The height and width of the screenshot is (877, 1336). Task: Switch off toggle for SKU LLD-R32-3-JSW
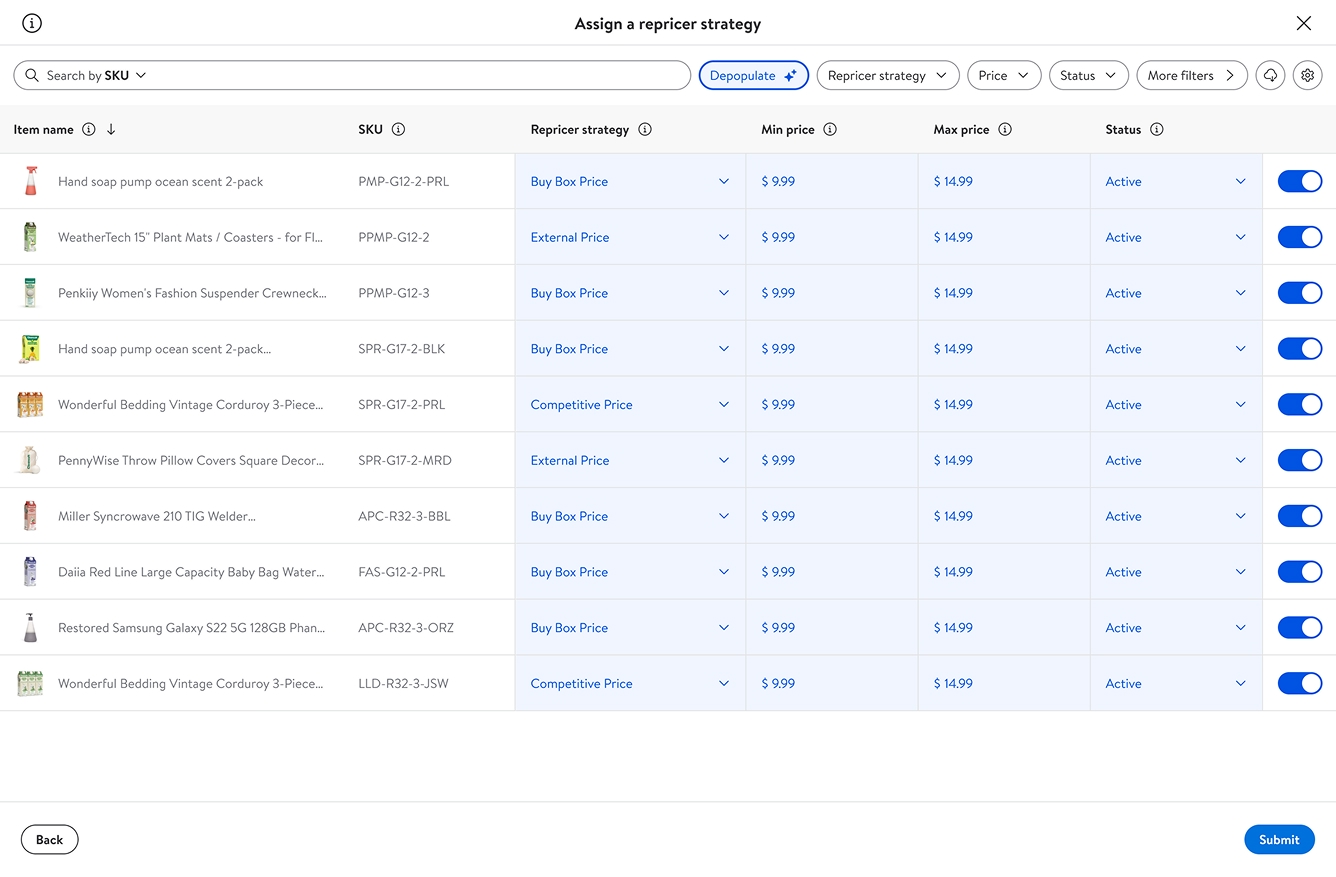1299,683
